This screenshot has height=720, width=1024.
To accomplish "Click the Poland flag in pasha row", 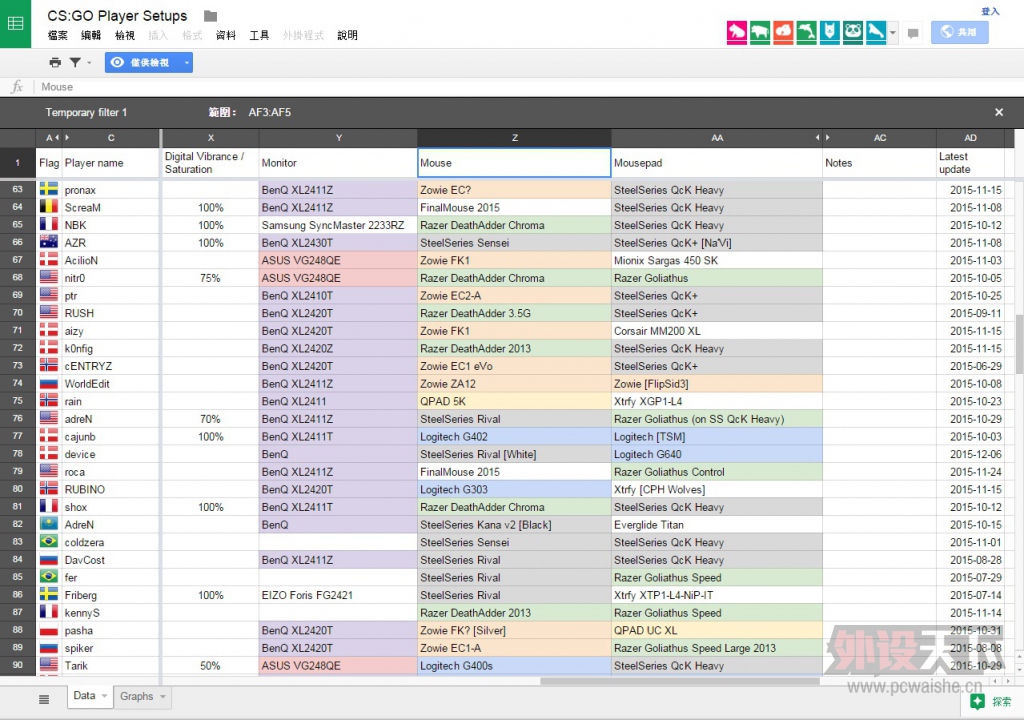I will [49, 630].
